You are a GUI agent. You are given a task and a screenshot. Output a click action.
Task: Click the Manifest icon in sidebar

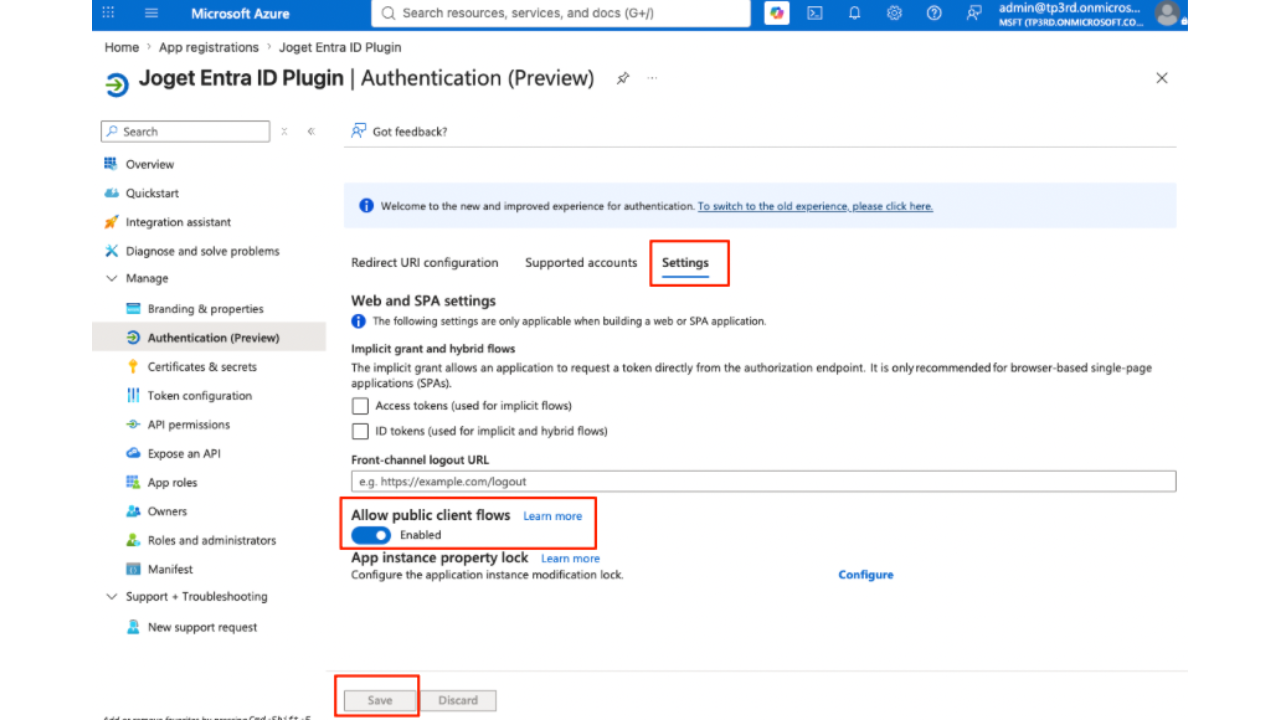click(x=133, y=569)
